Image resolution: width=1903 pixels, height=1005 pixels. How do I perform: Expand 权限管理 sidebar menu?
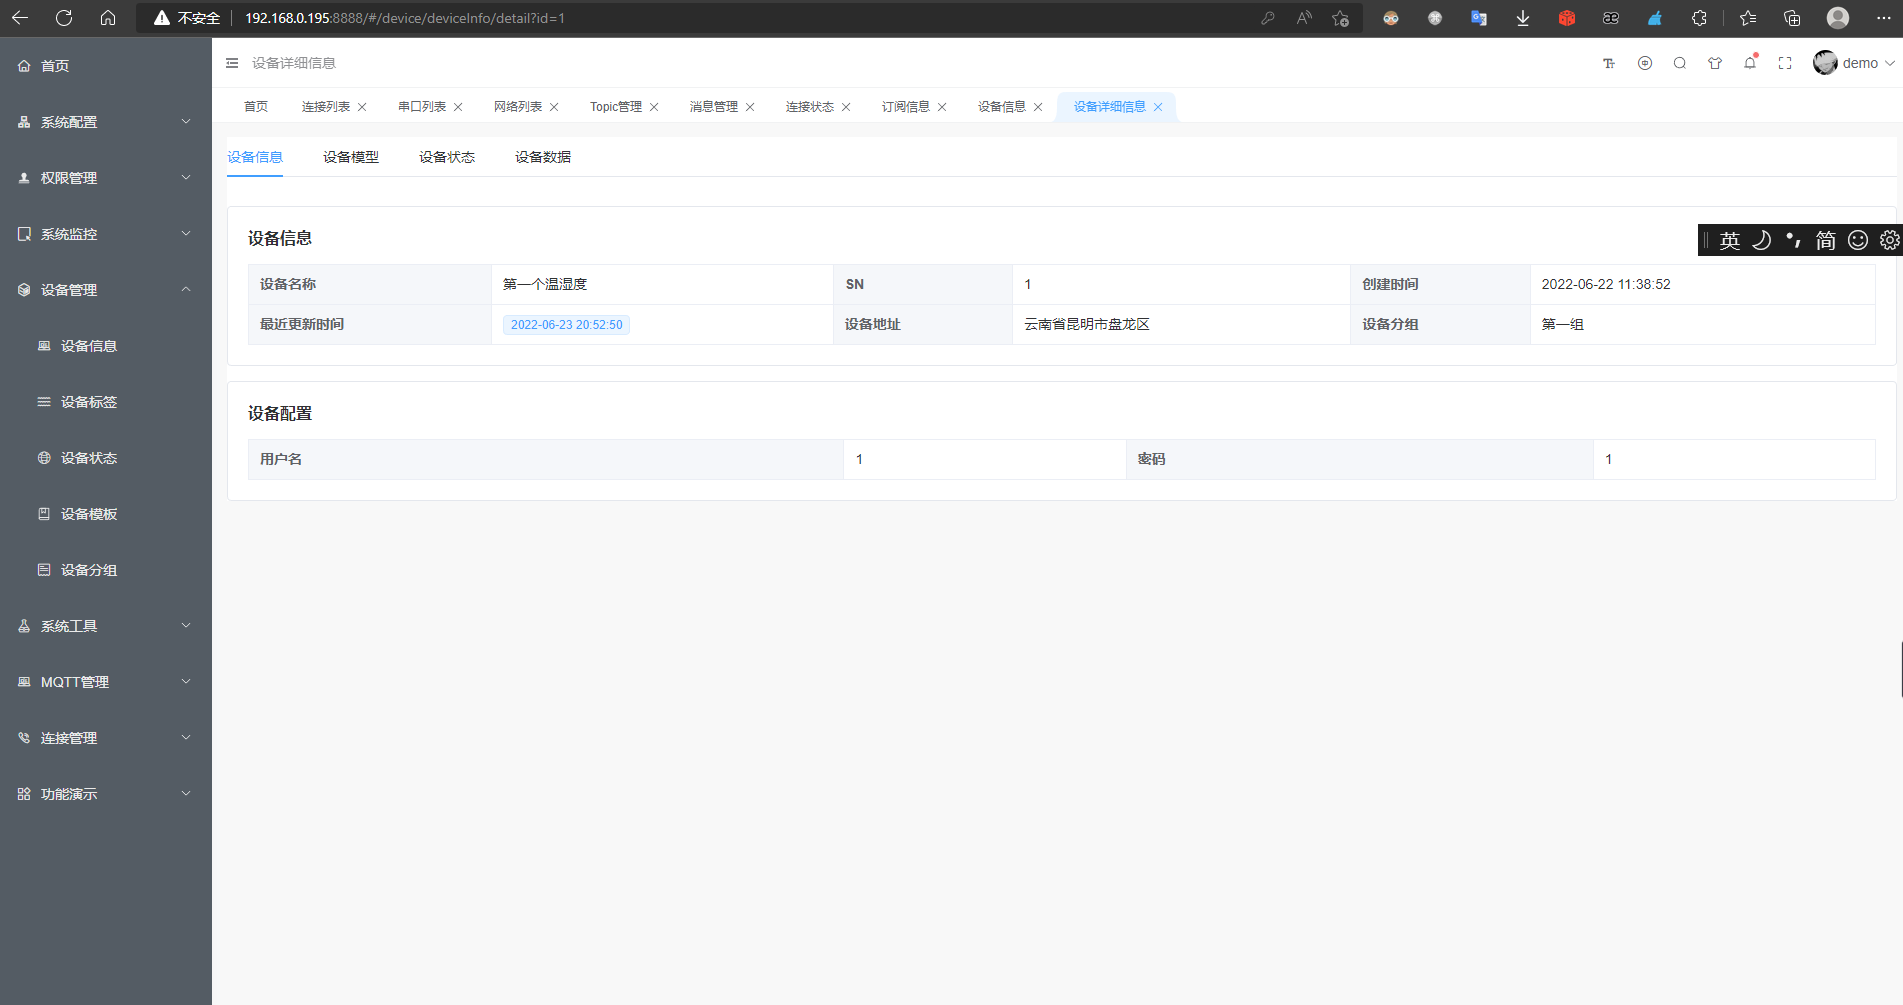tap(106, 178)
